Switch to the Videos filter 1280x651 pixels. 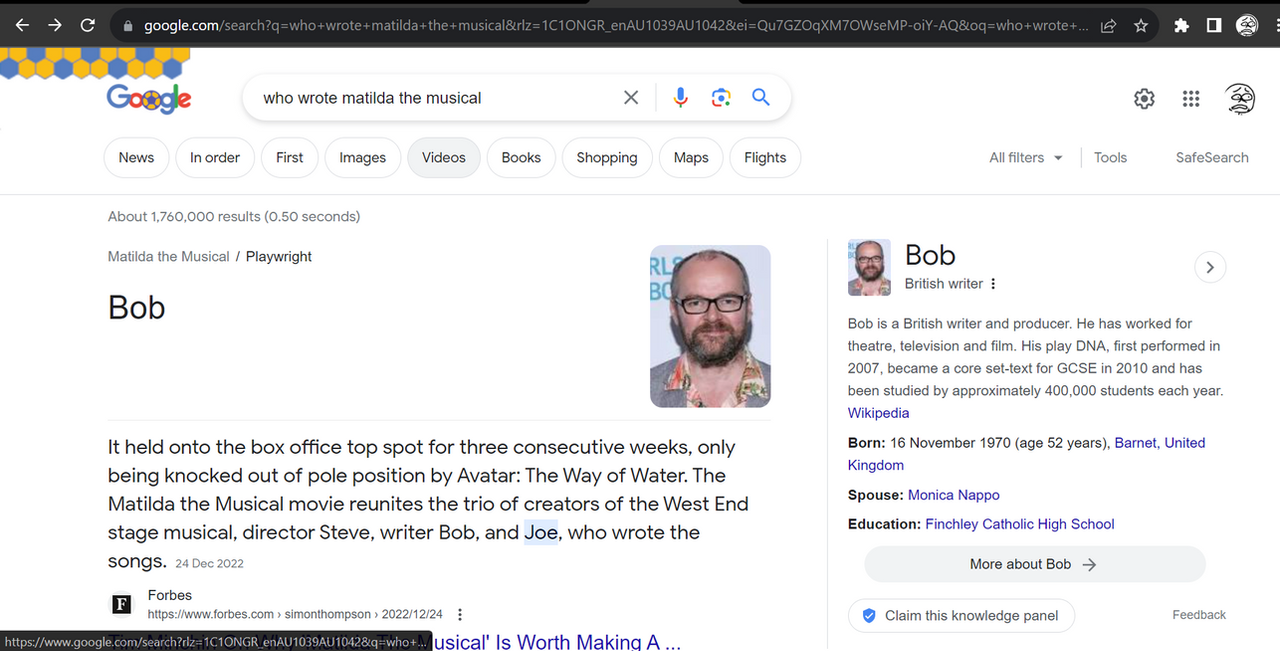pyautogui.click(x=444, y=158)
